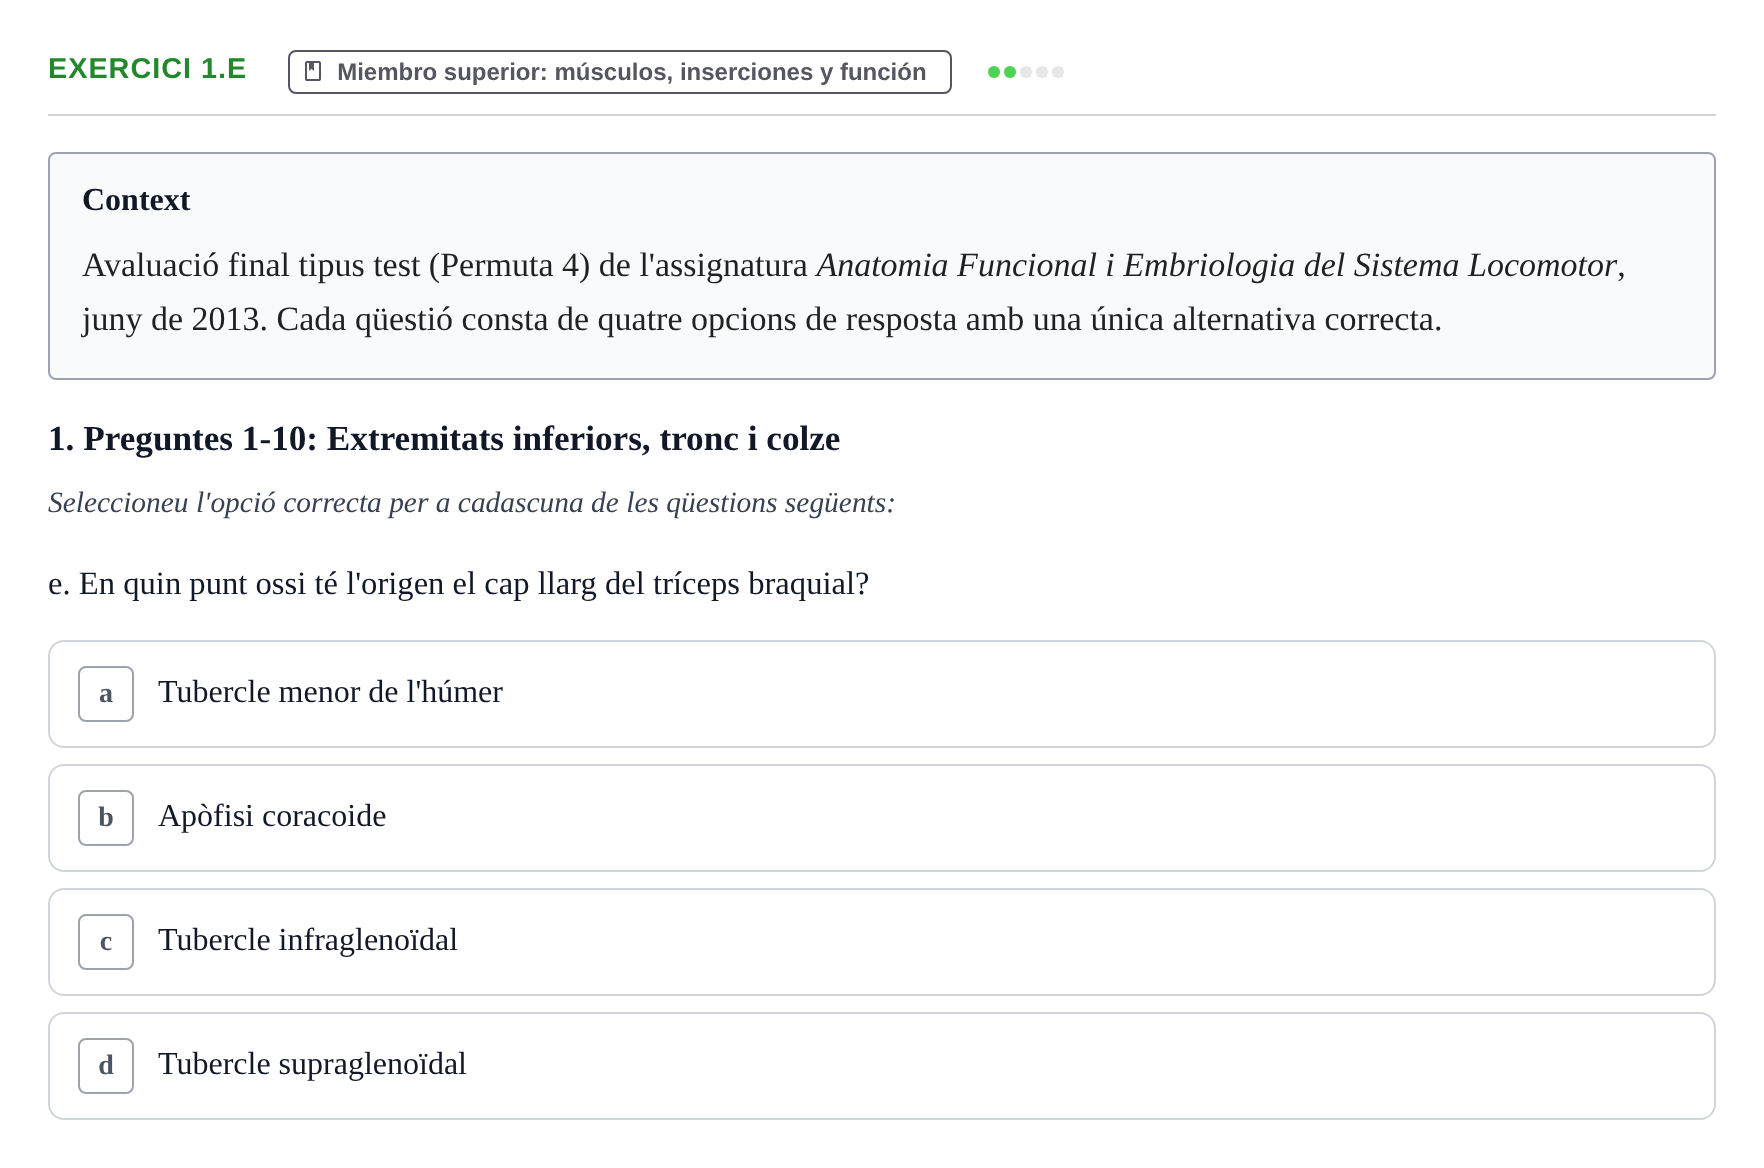Click the difficulty dots indicator
1764x1168 pixels.
[1026, 72]
